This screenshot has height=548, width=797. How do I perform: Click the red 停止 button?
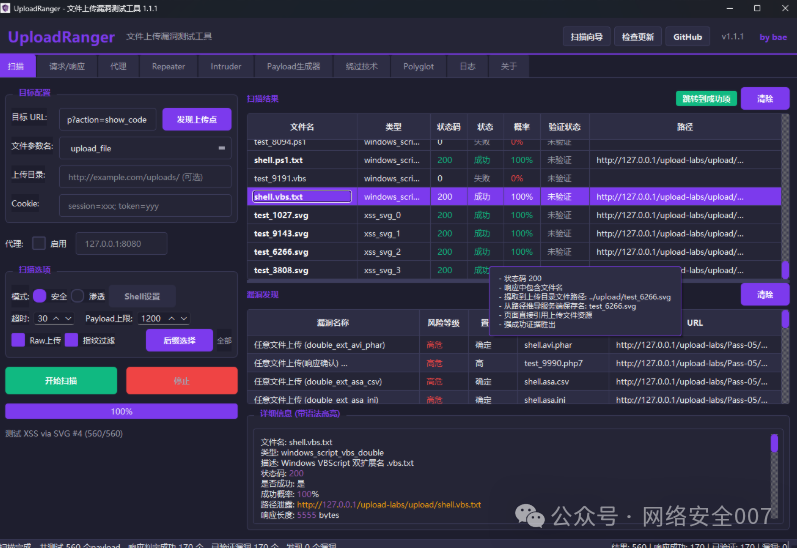pyautogui.click(x=181, y=380)
